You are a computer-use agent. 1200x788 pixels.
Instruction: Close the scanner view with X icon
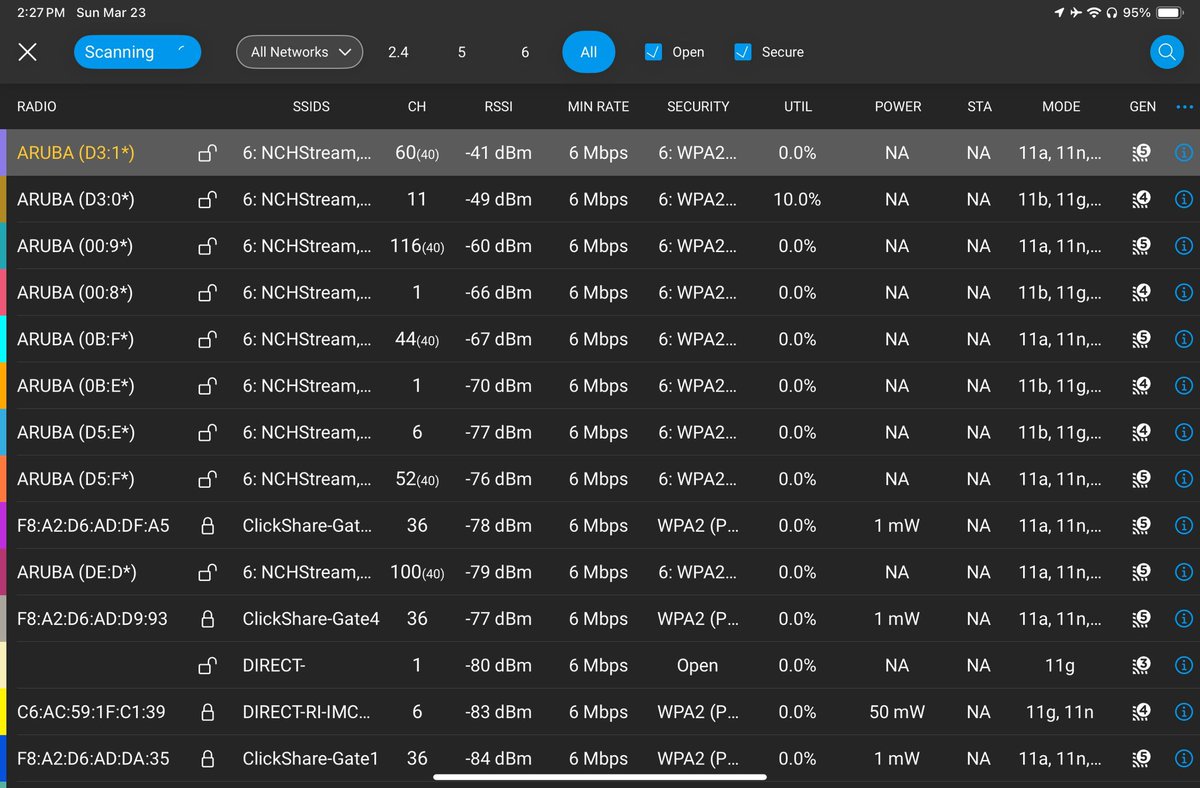(27, 52)
